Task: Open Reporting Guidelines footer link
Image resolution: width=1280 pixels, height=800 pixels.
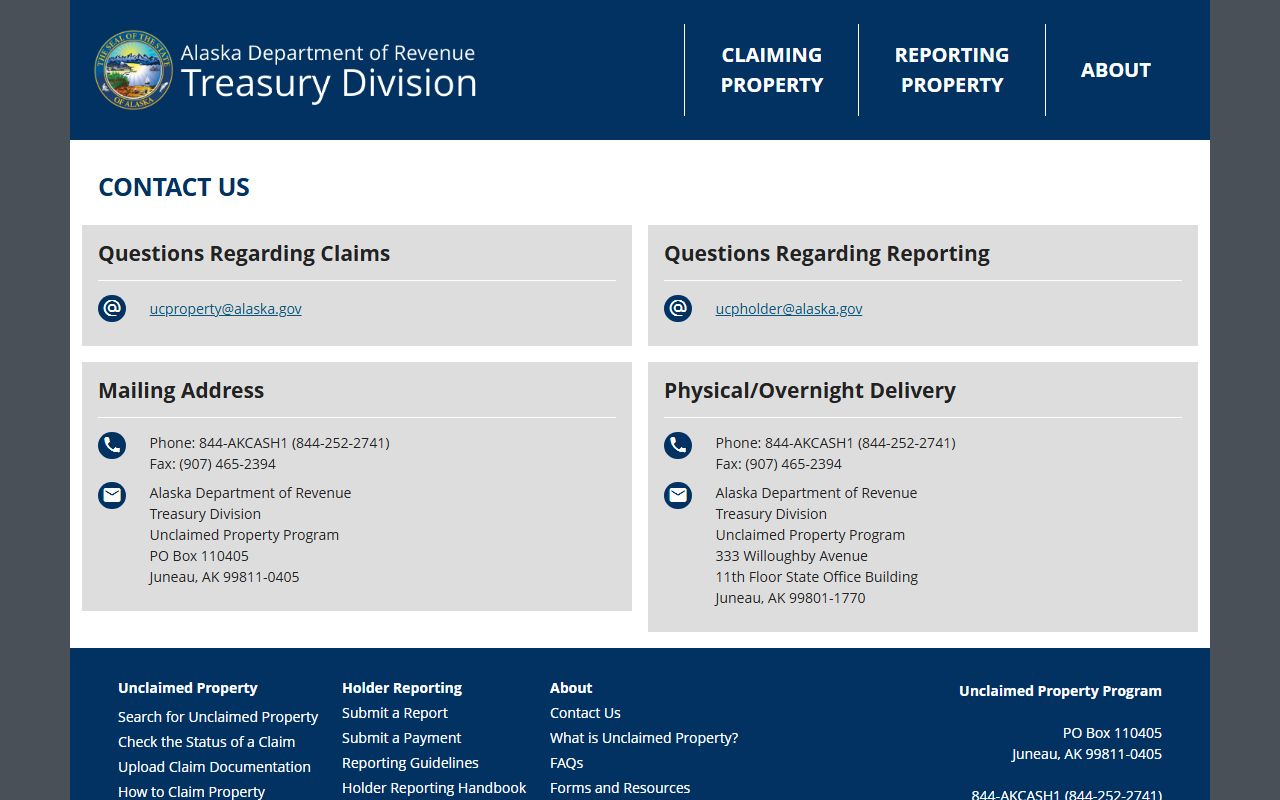Action: click(410, 763)
